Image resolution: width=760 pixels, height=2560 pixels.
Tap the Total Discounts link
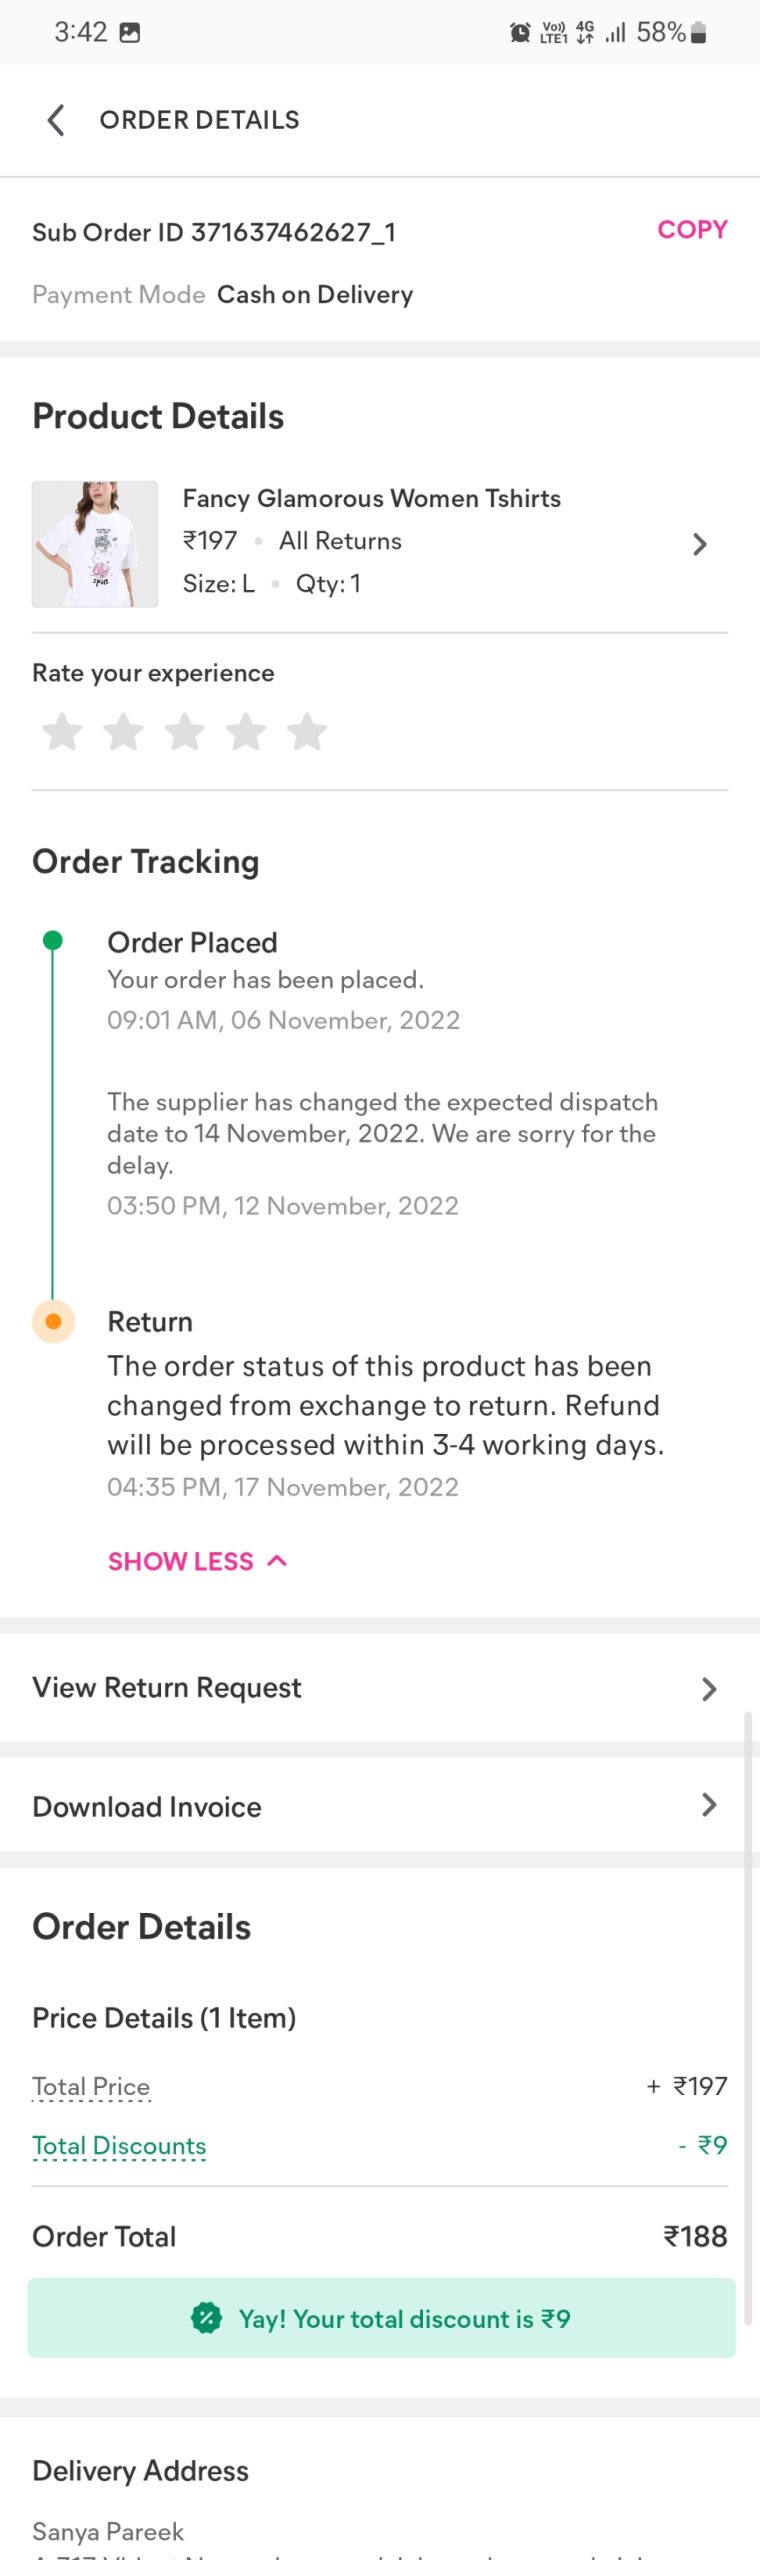(119, 2145)
